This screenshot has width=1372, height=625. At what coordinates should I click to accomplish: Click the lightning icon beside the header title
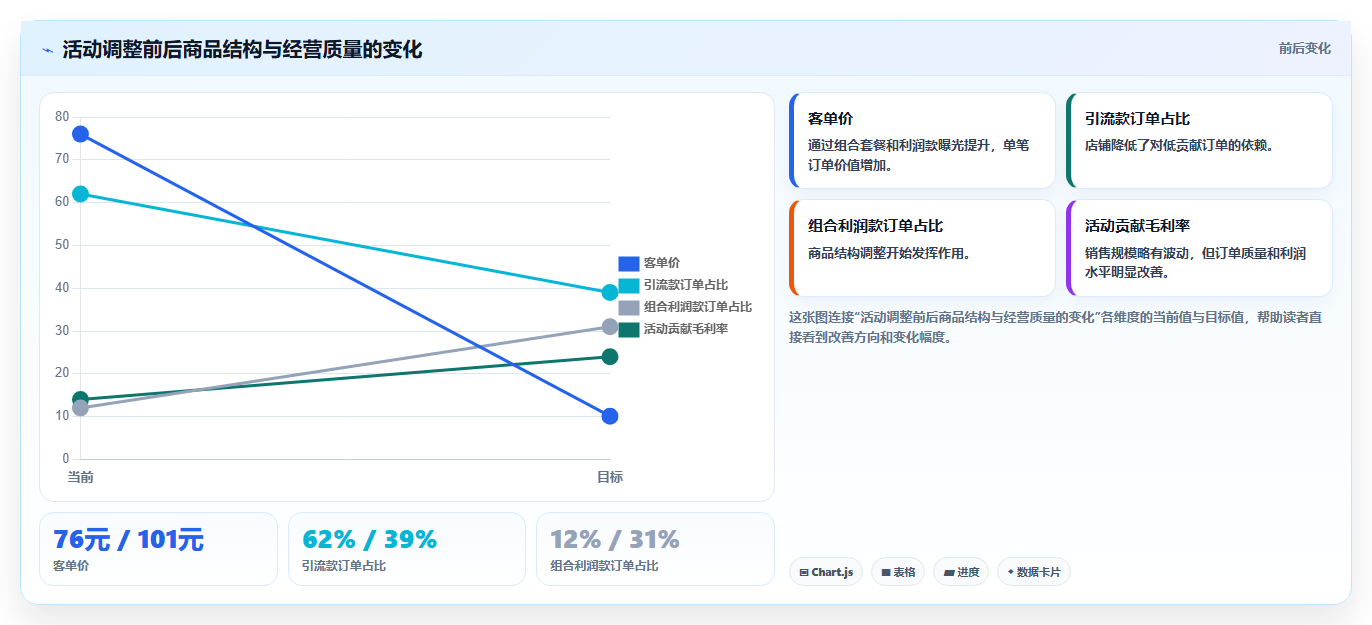click(47, 50)
